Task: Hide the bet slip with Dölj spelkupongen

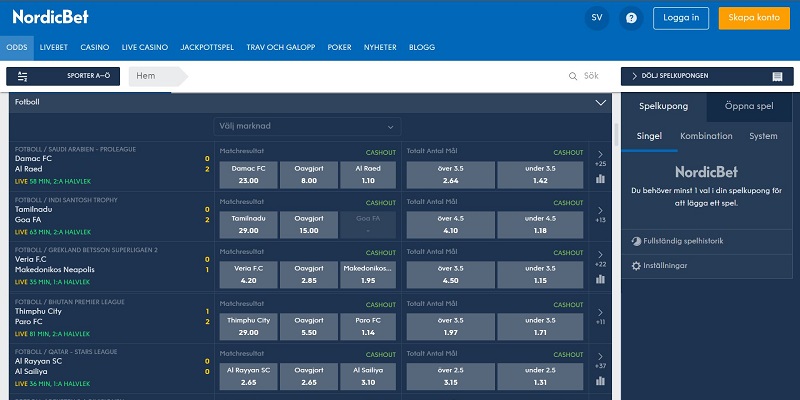Action: (x=707, y=77)
